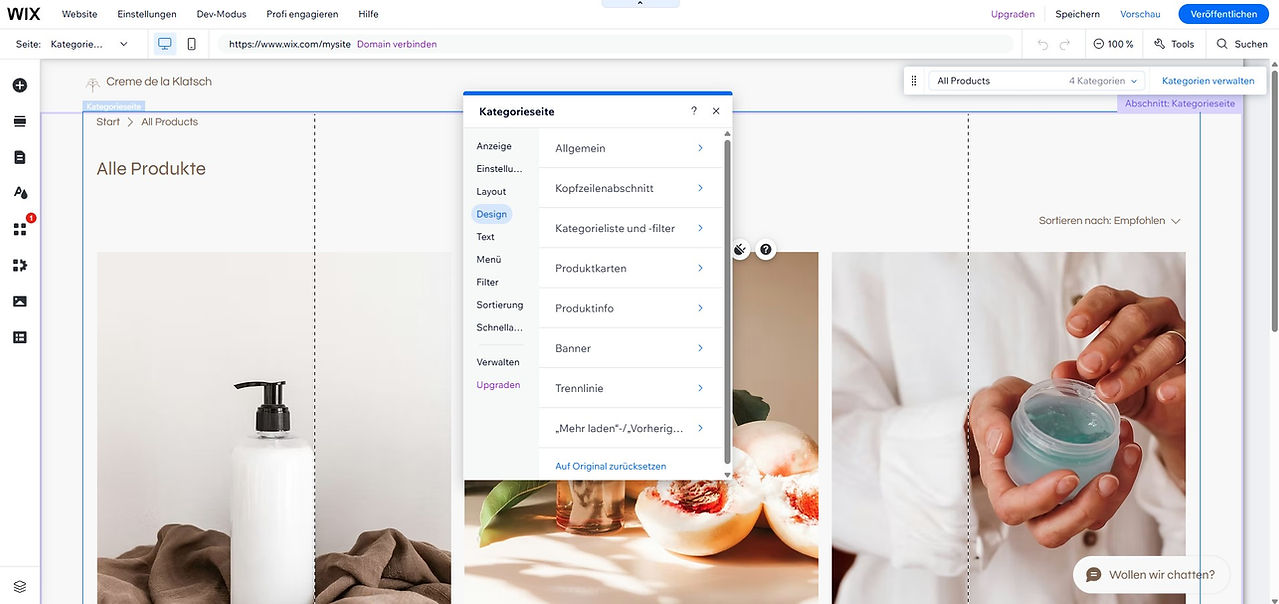The image size is (1279, 604).
Task: Open the My Business puzzle icon
Action: click(x=20, y=265)
